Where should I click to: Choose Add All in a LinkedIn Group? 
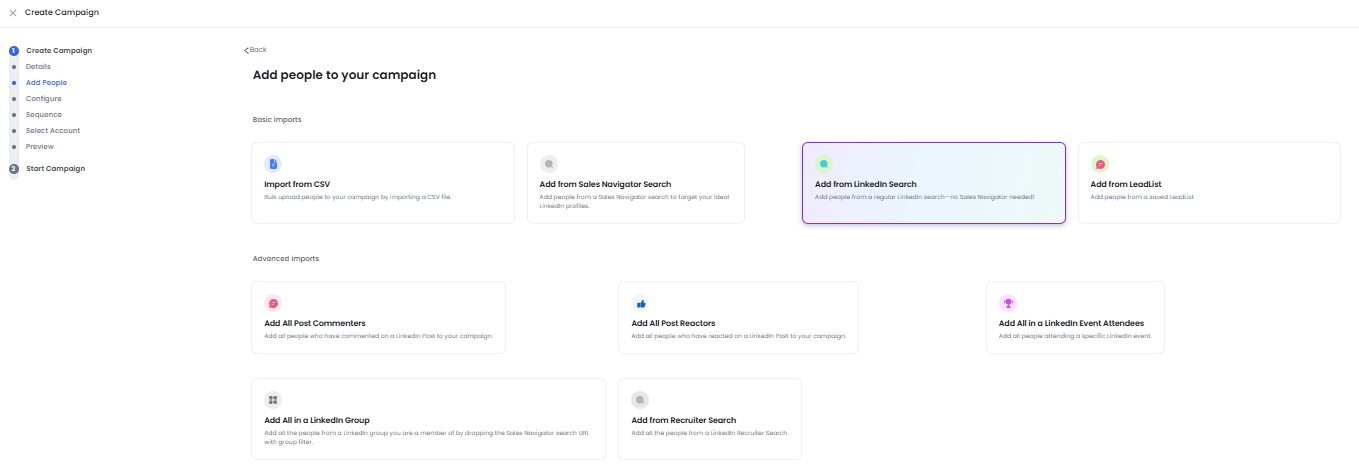tap(428, 418)
